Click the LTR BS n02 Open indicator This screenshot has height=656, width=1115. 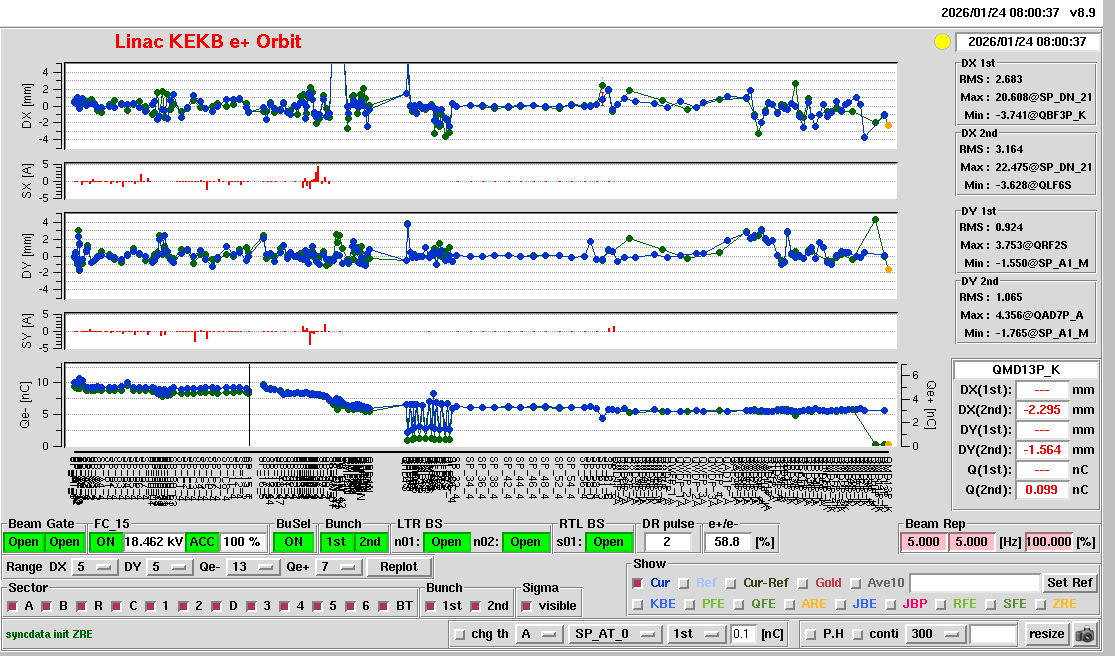pyautogui.click(x=526, y=542)
